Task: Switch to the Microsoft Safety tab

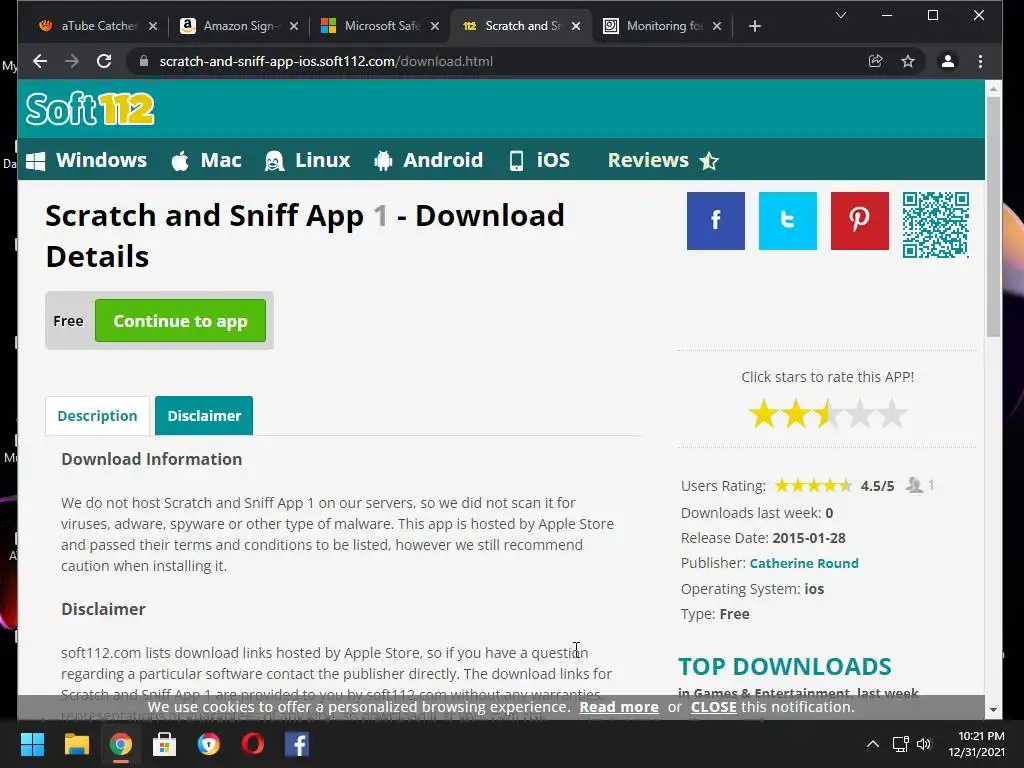Action: 380,26
